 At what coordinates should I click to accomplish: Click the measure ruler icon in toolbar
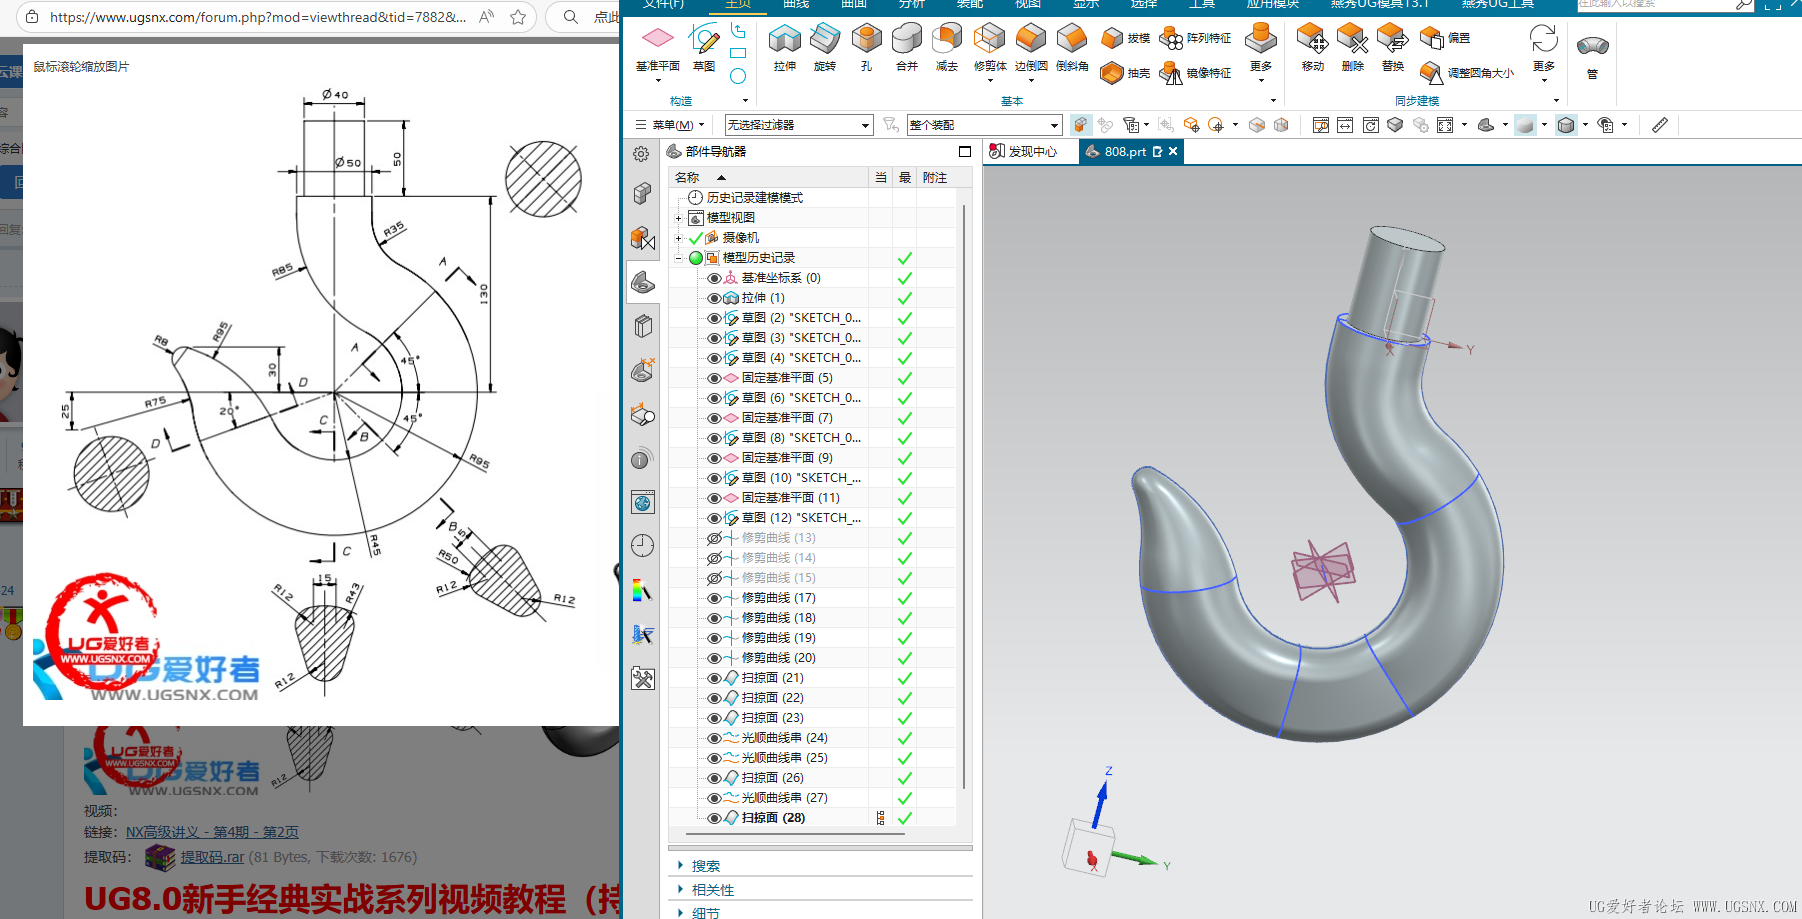(1659, 125)
